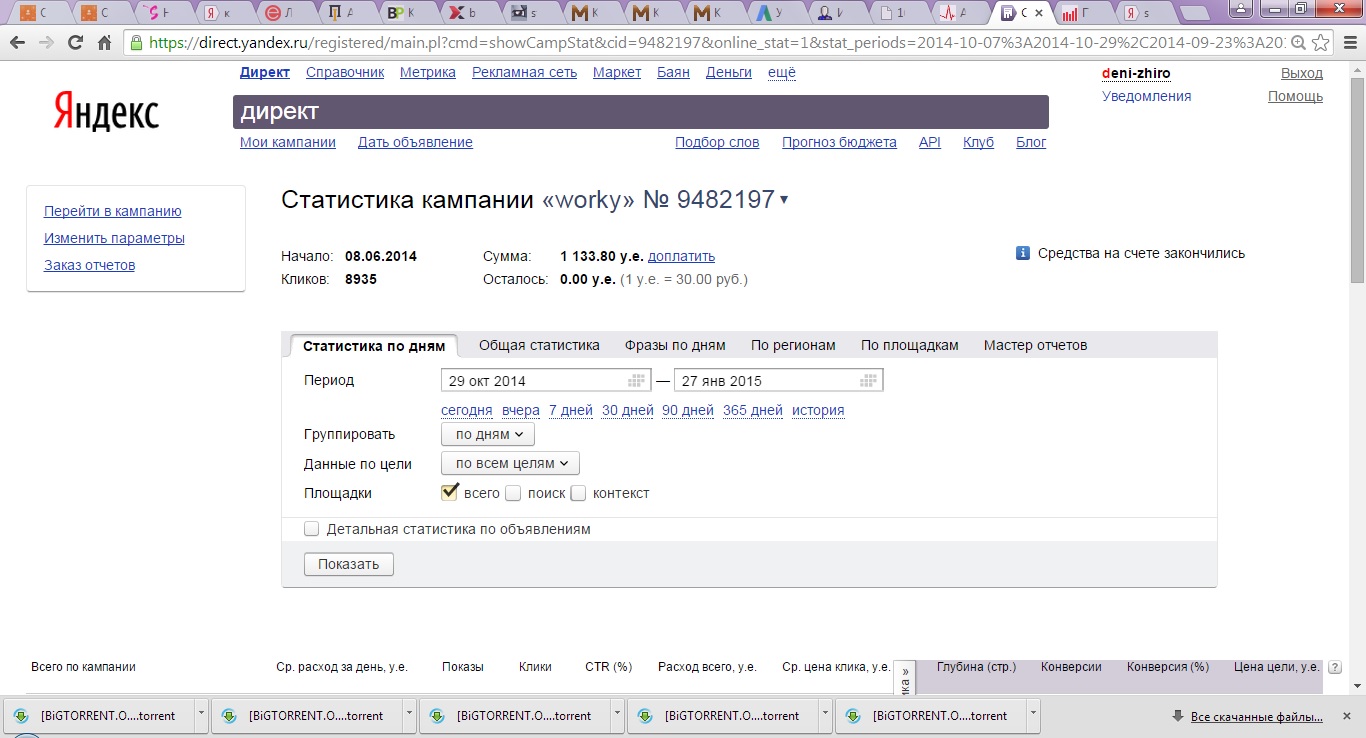Click the browser forward arrow
The height and width of the screenshot is (738, 1366).
click(x=46, y=43)
